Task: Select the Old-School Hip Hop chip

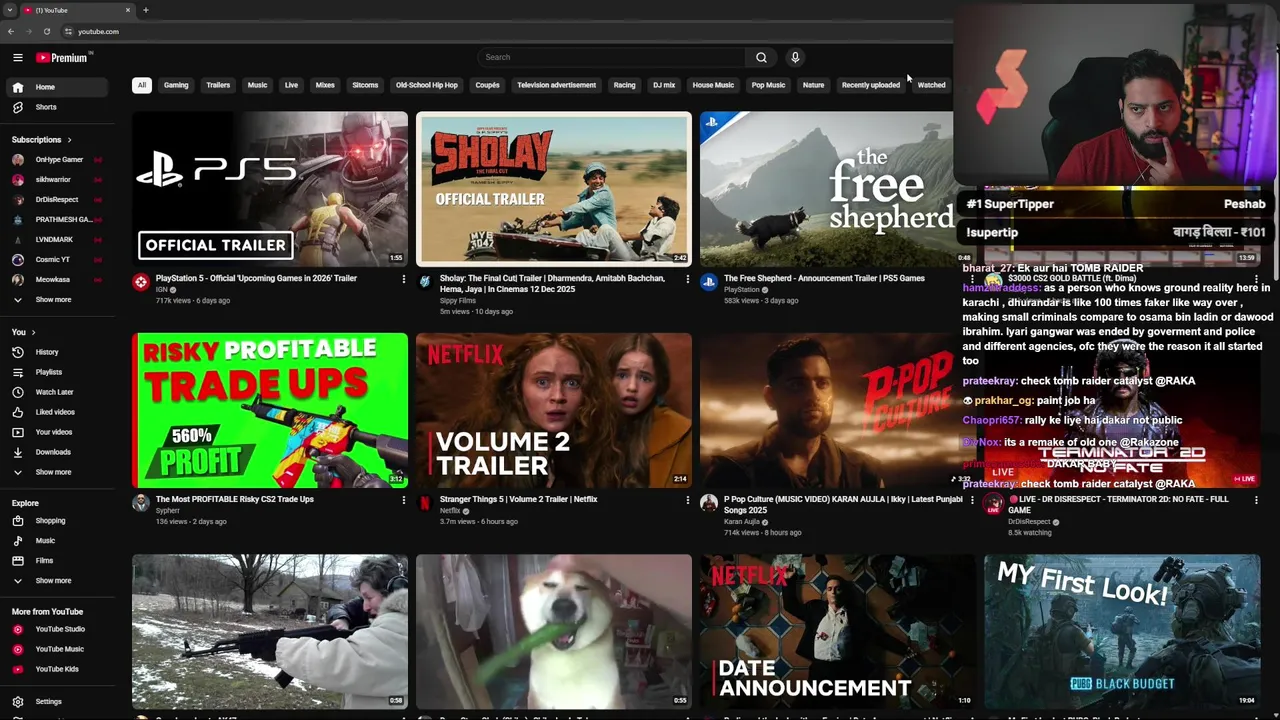Action: point(427,85)
